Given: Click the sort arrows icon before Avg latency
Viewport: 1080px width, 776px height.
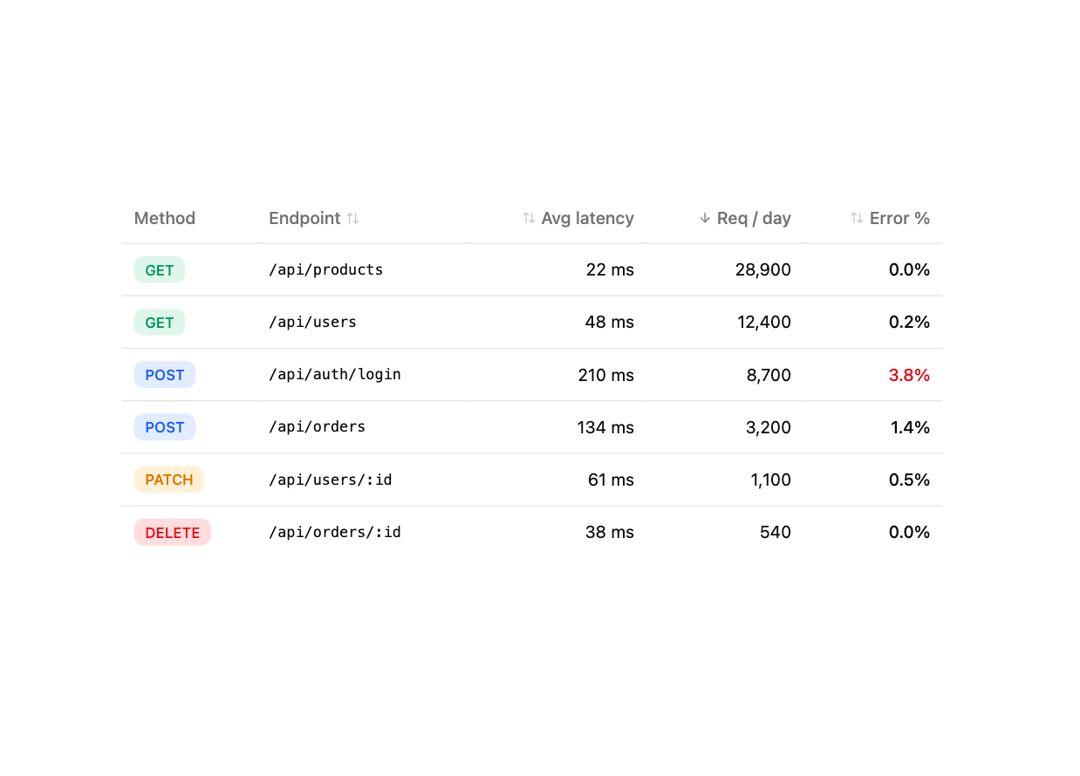Looking at the screenshot, I should pyautogui.click(x=528, y=218).
